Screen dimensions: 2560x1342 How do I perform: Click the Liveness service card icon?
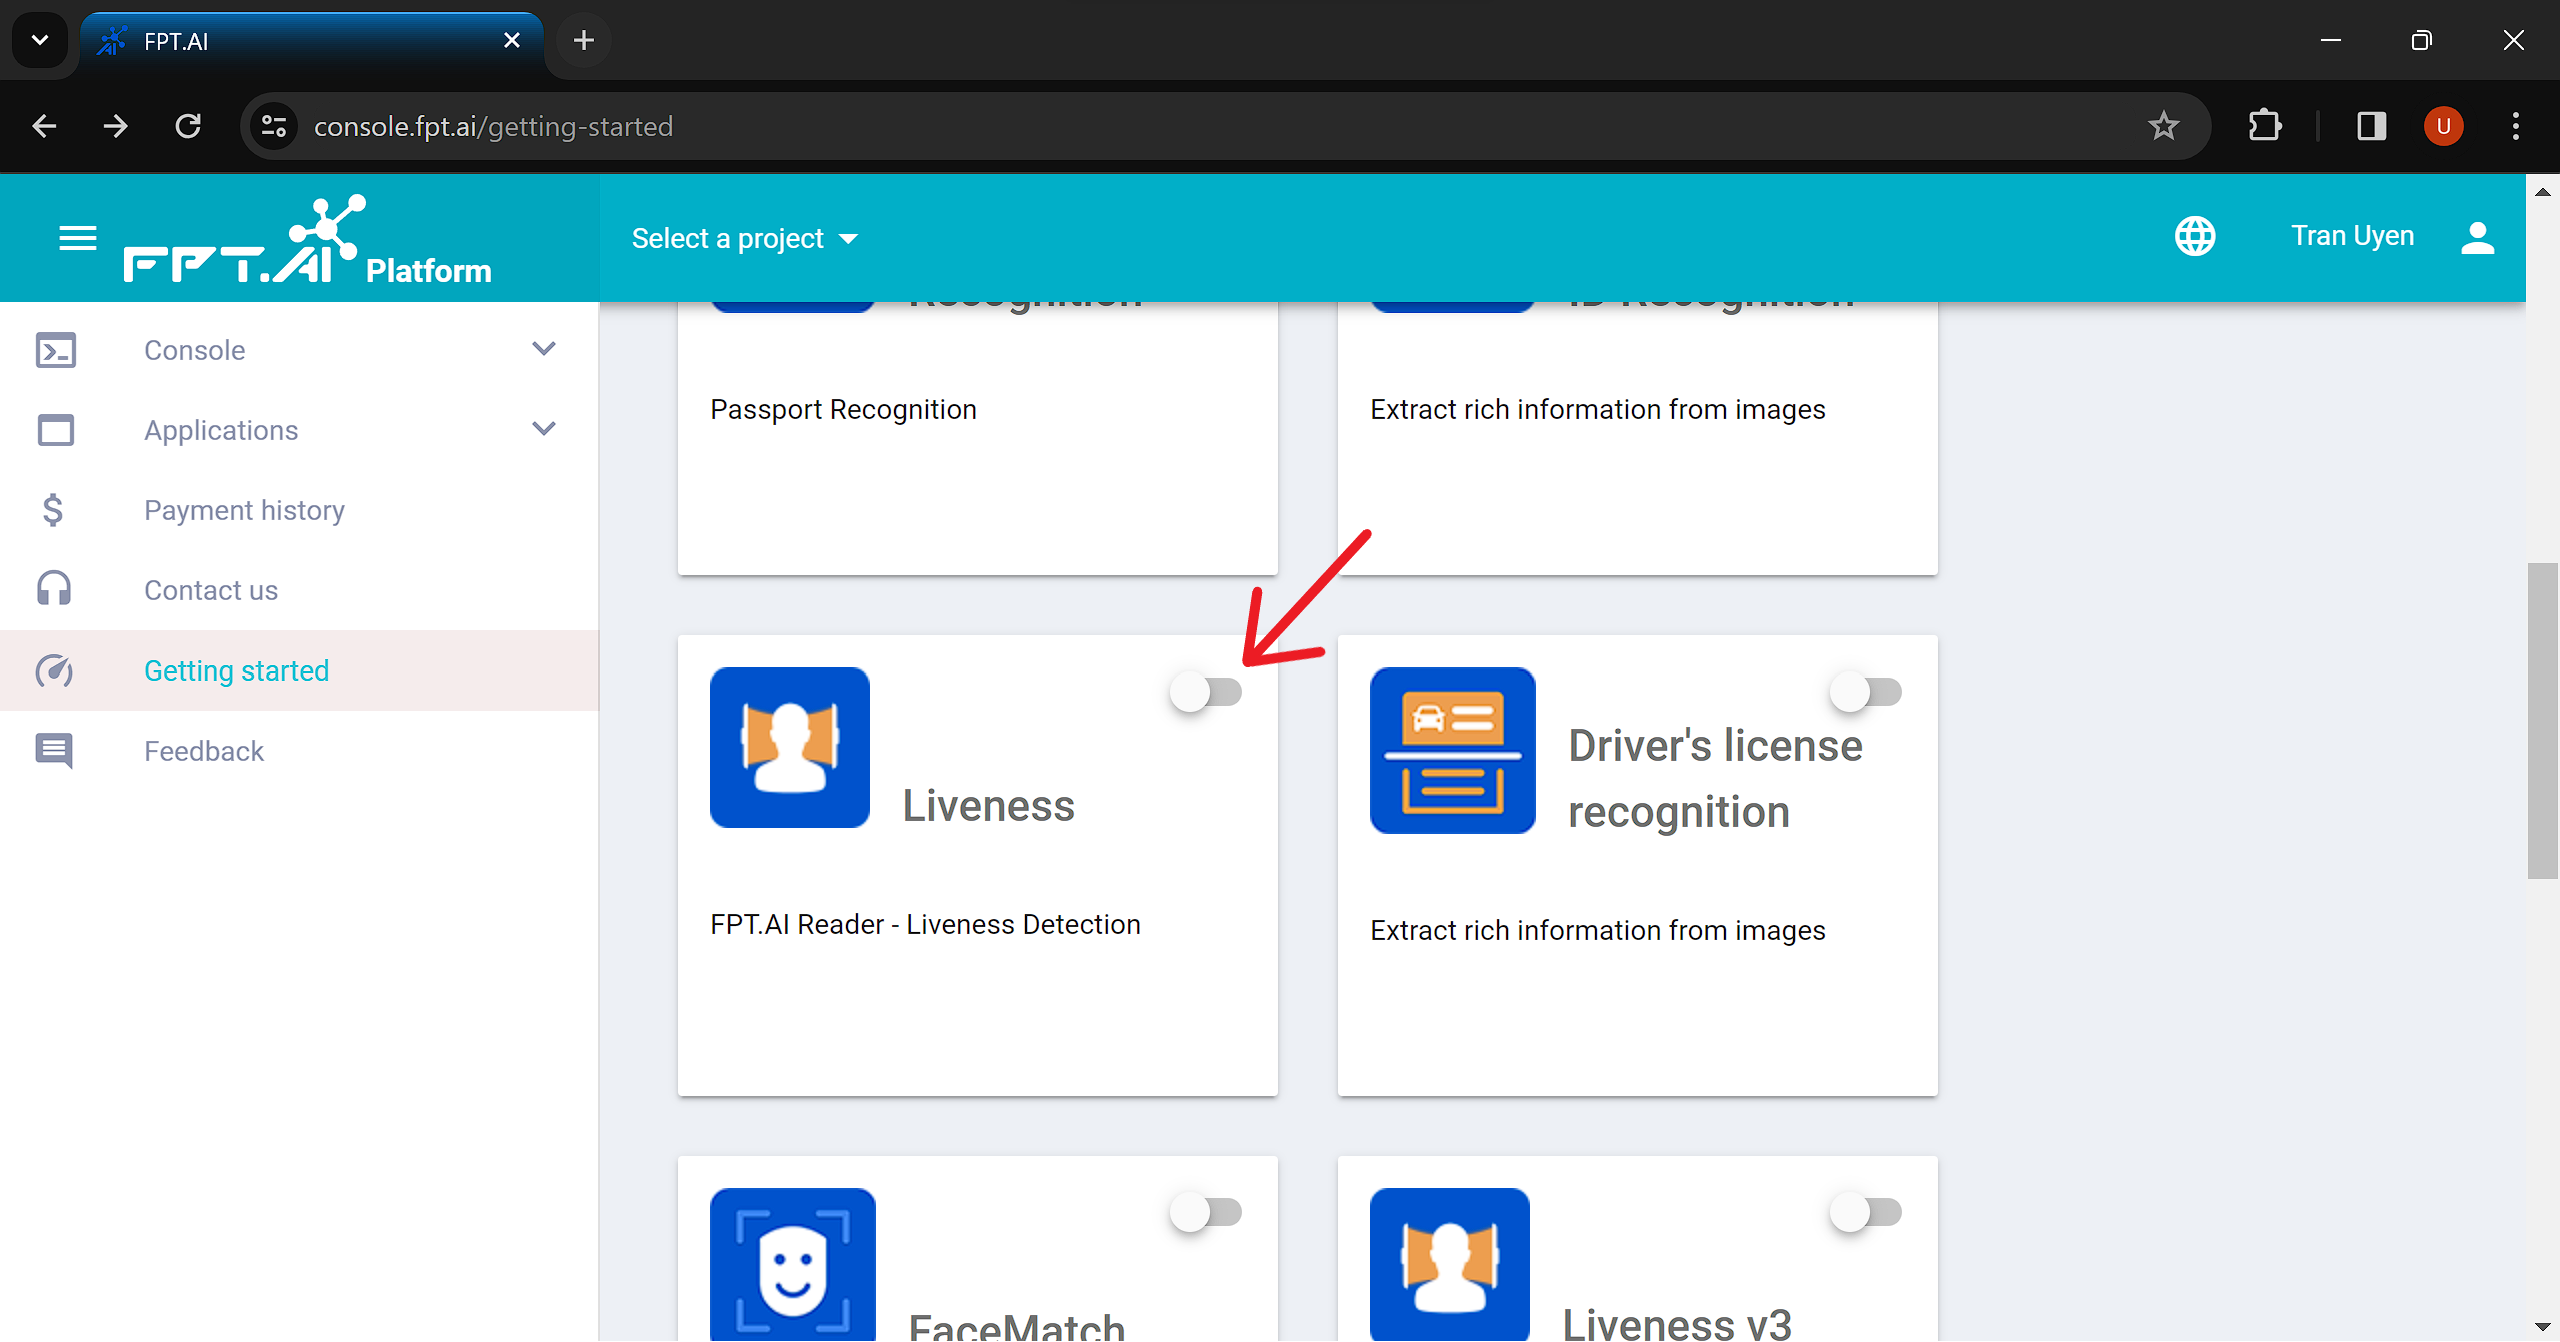pyautogui.click(x=790, y=747)
